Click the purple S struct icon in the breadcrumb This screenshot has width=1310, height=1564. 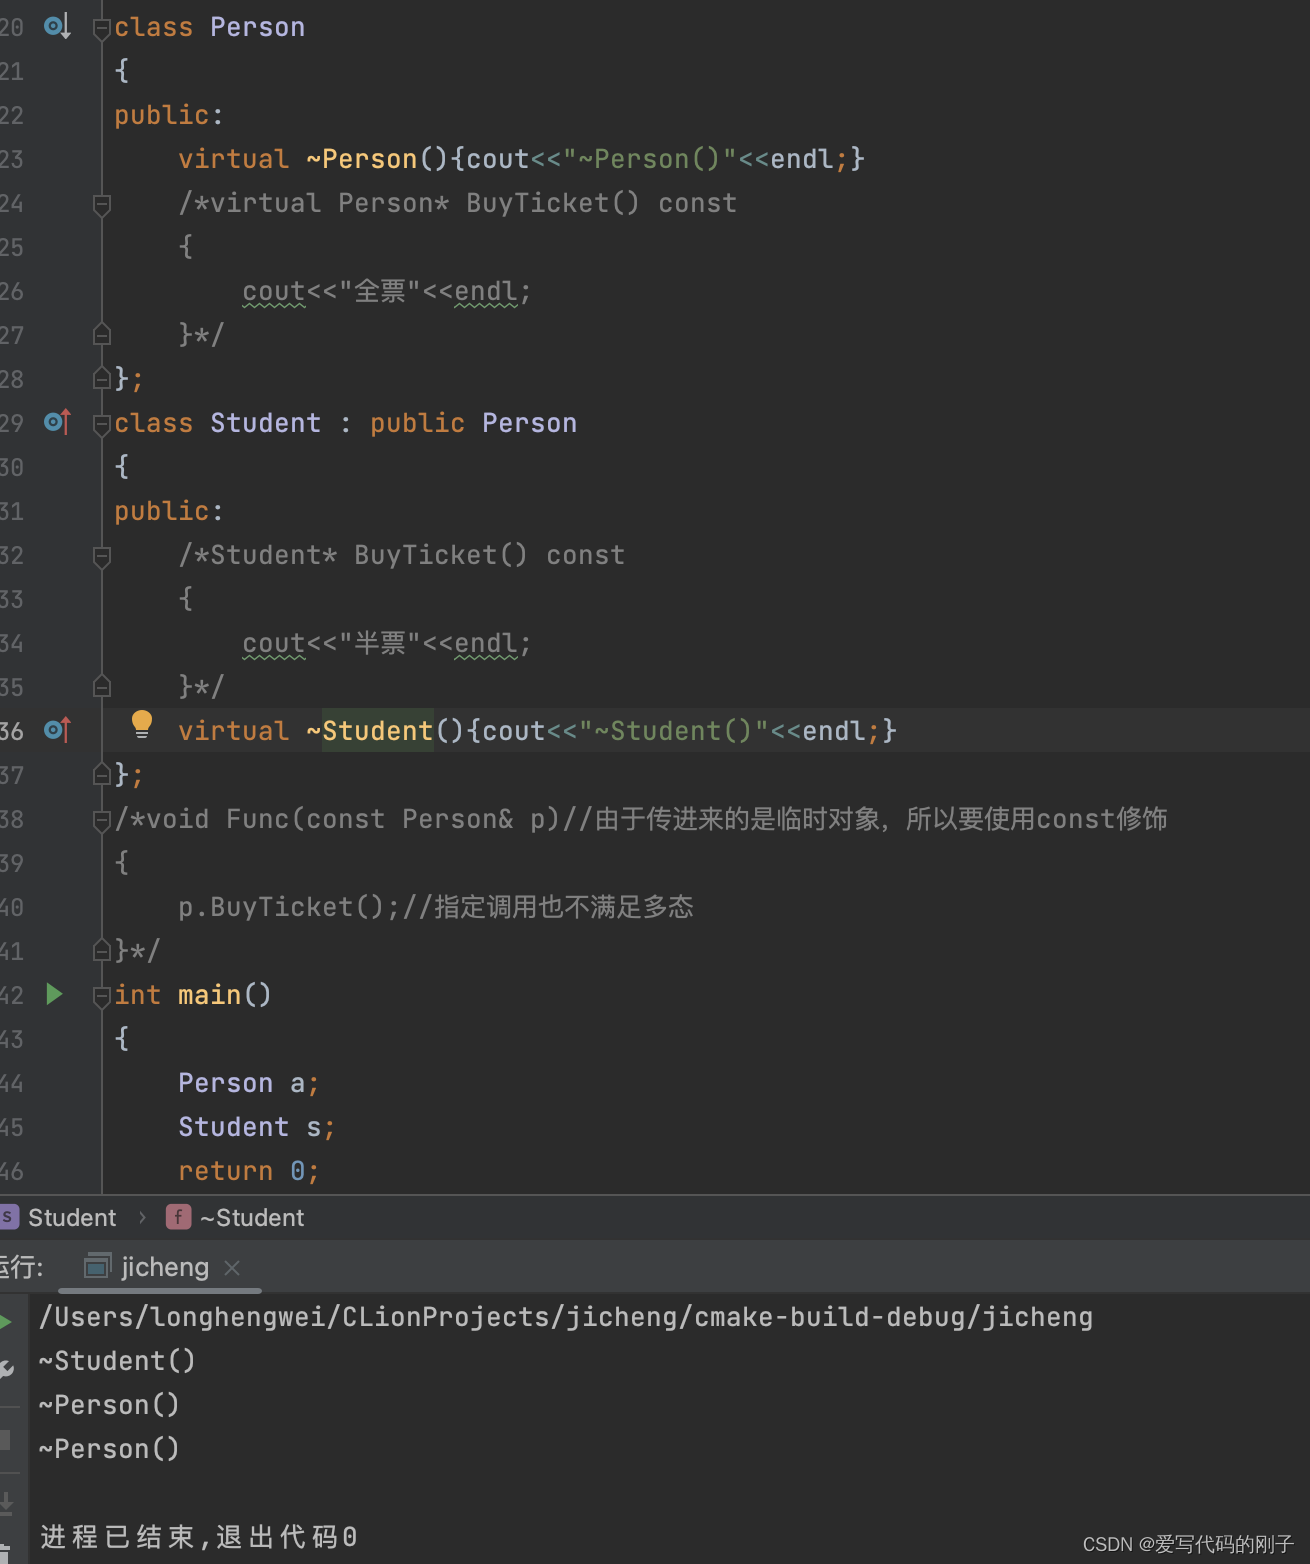coord(8,1217)
